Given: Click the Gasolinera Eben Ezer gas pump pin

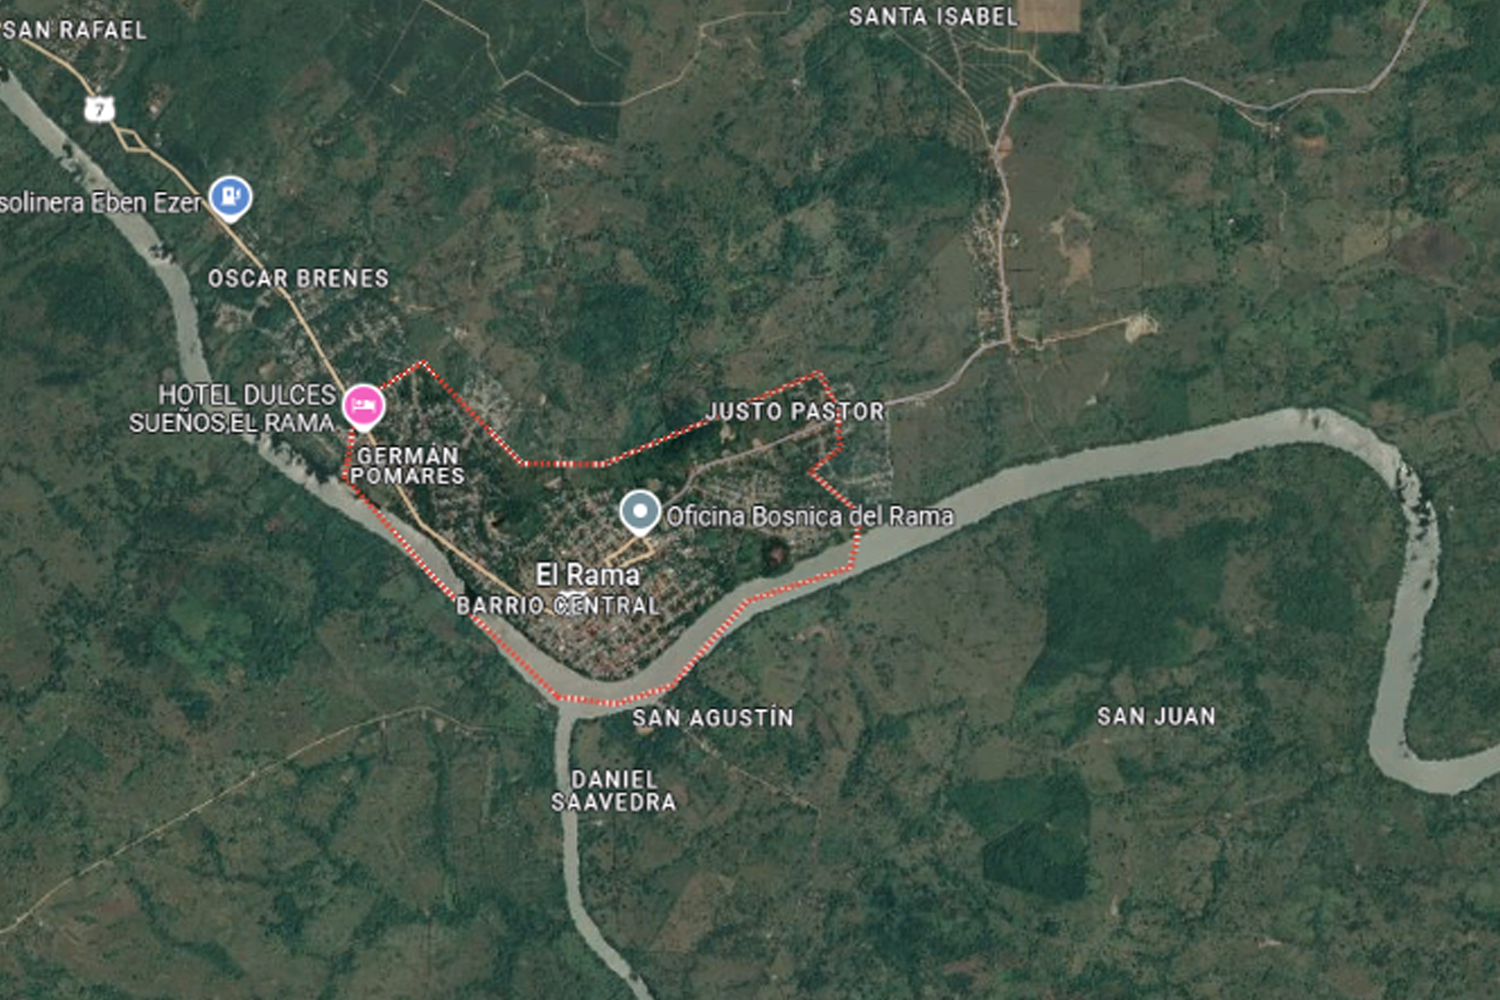Looking at the screenshot, I should (x=231, y=197).
